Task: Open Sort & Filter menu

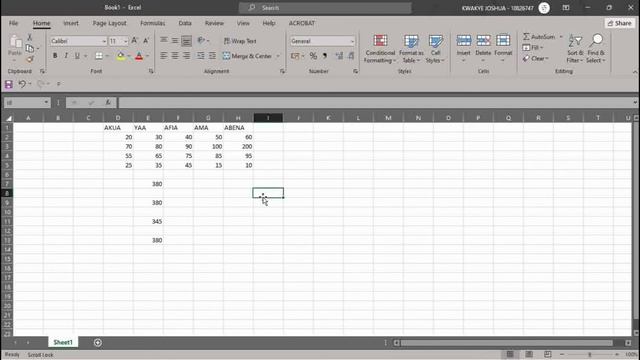Action: pyautogui.click(x=575, y=49)
